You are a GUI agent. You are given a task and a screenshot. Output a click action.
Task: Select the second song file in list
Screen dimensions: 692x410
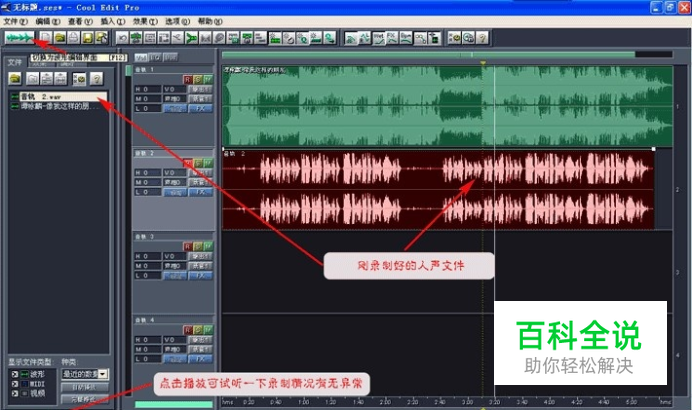click(x=58, y=106)
